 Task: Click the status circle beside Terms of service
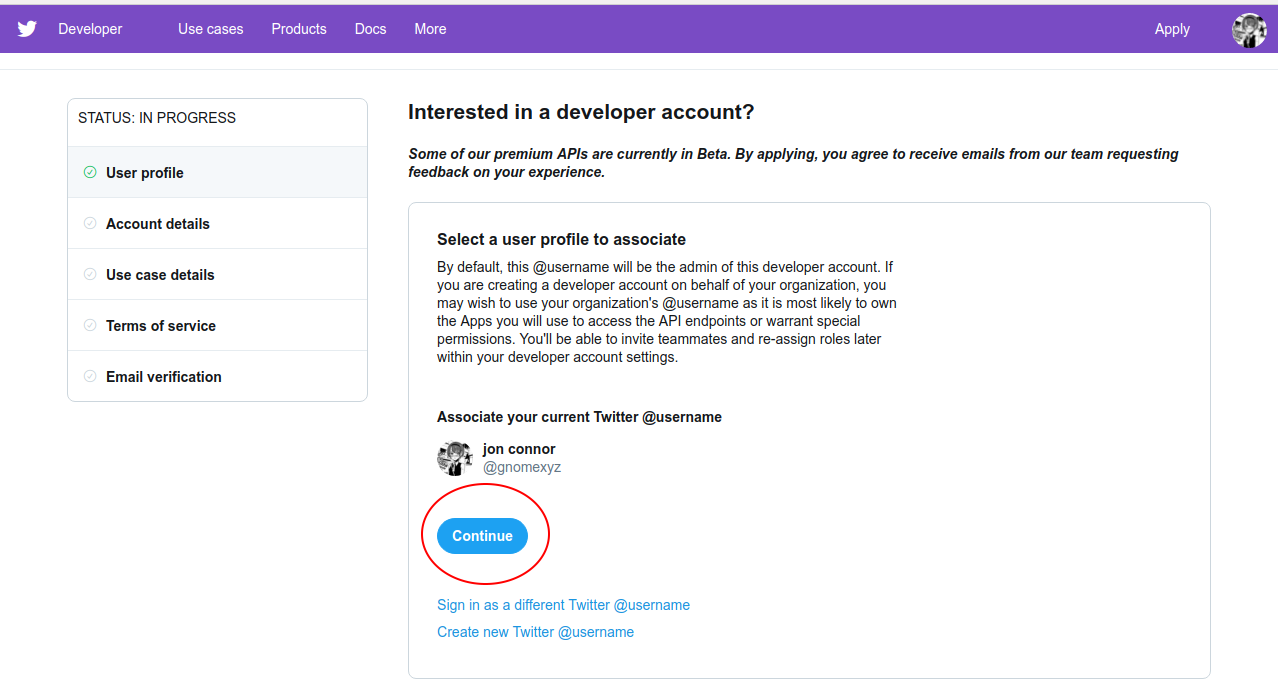(x=90, y=325)
